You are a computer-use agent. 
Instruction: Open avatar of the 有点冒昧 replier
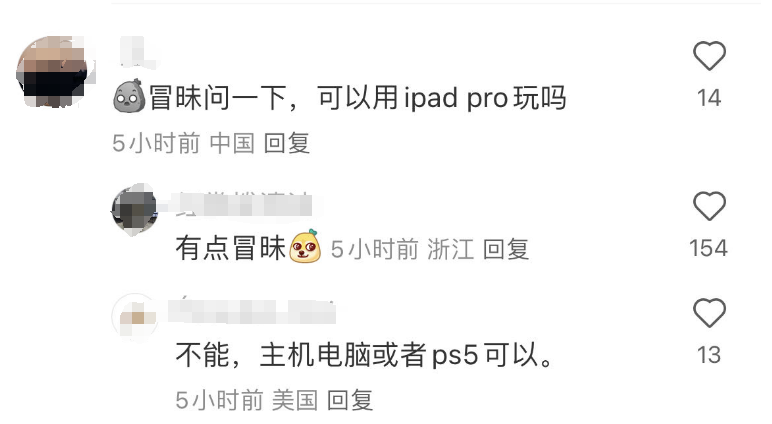click(x=134, y=209)
